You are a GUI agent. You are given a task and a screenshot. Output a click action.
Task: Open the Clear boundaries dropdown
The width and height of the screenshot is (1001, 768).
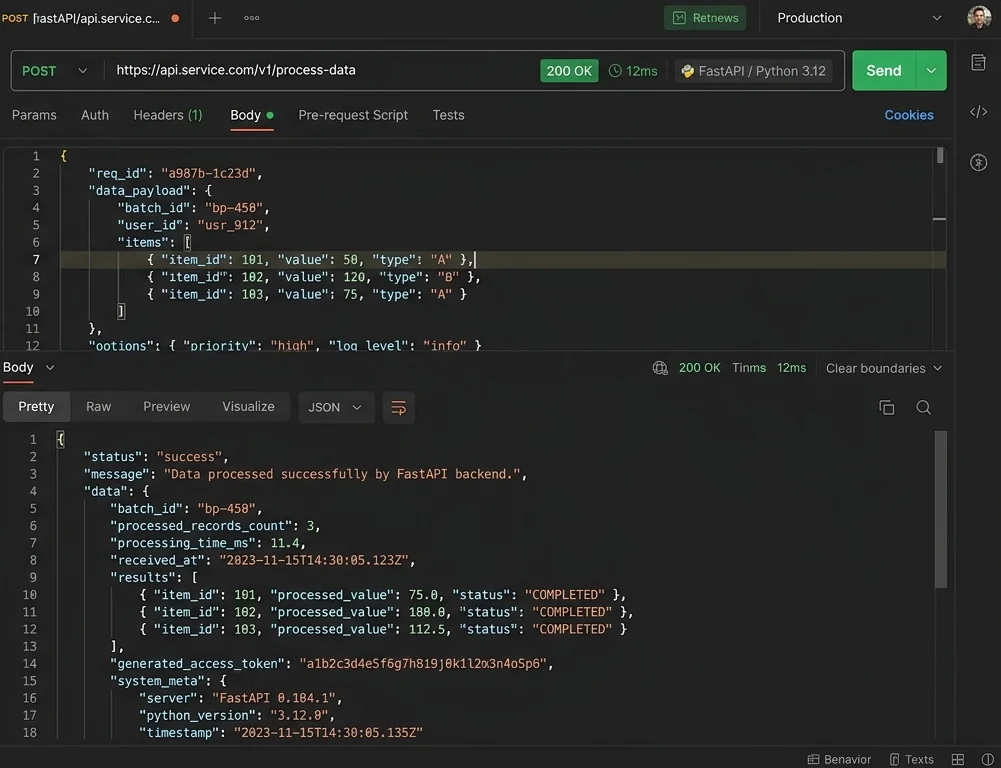[884, 368]
